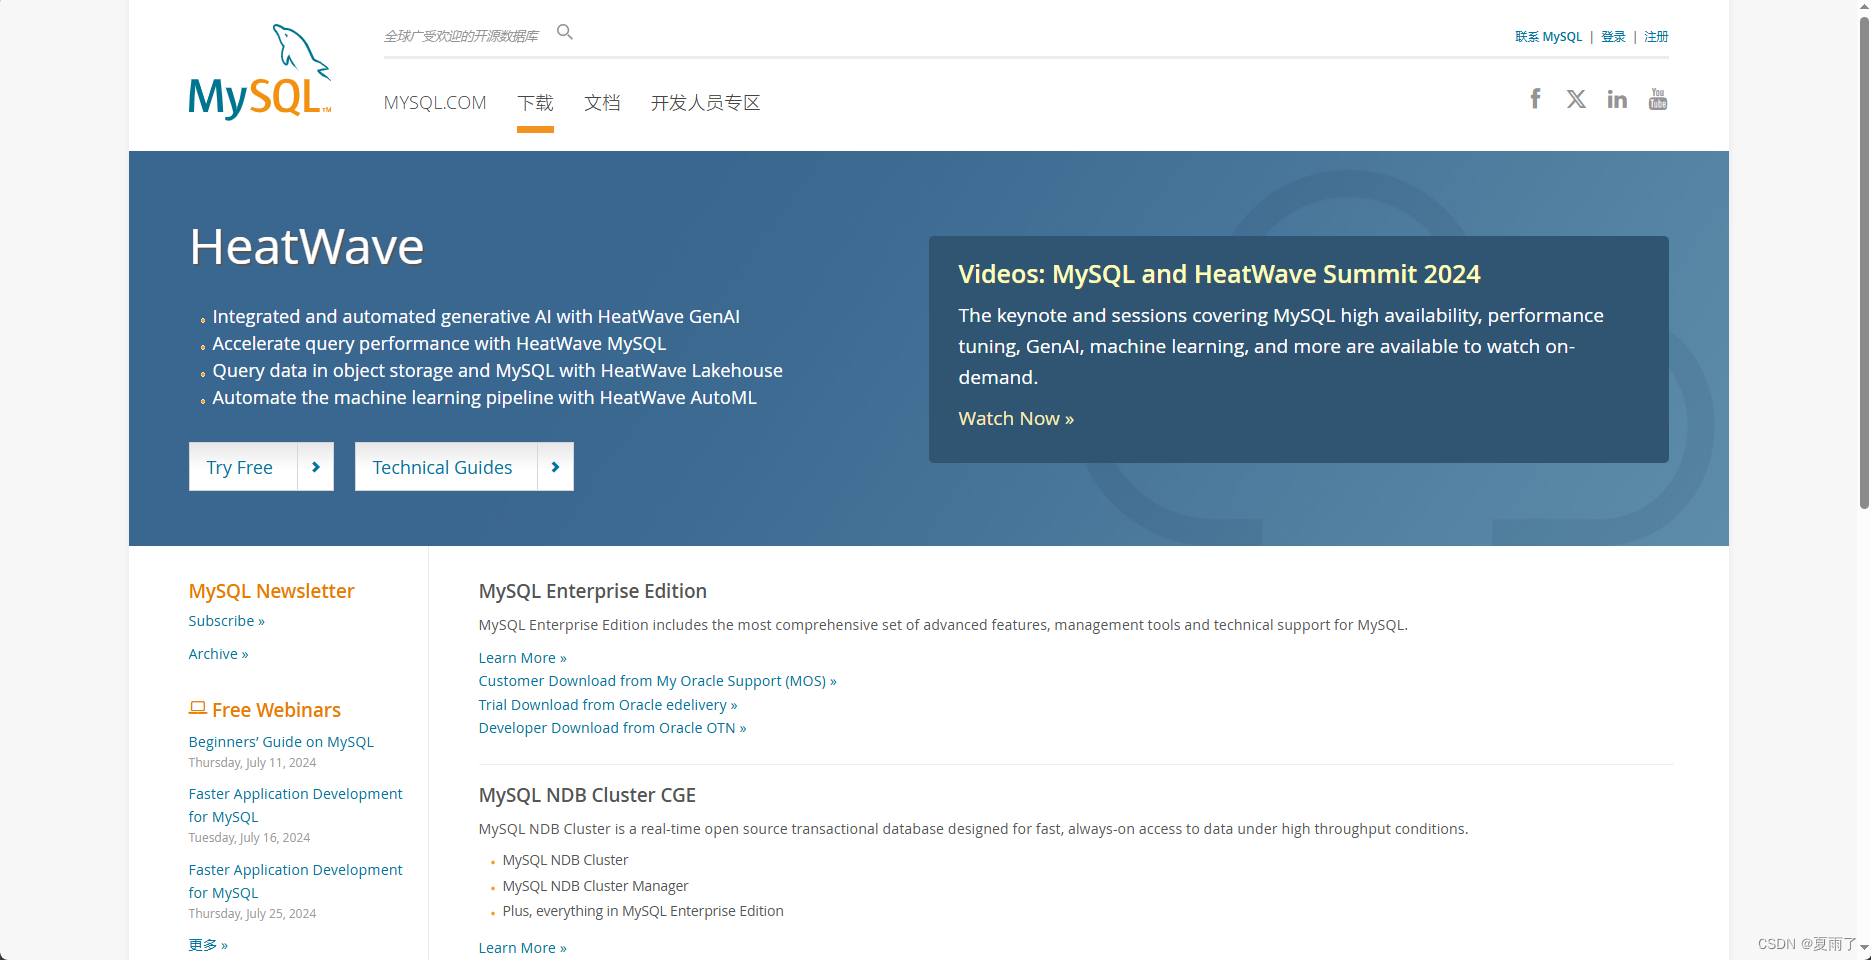Image resolution: width=1871 pixels, height=960 pixels.
Task: Click the arrow beside Try Free
Action: click(316, 467)
